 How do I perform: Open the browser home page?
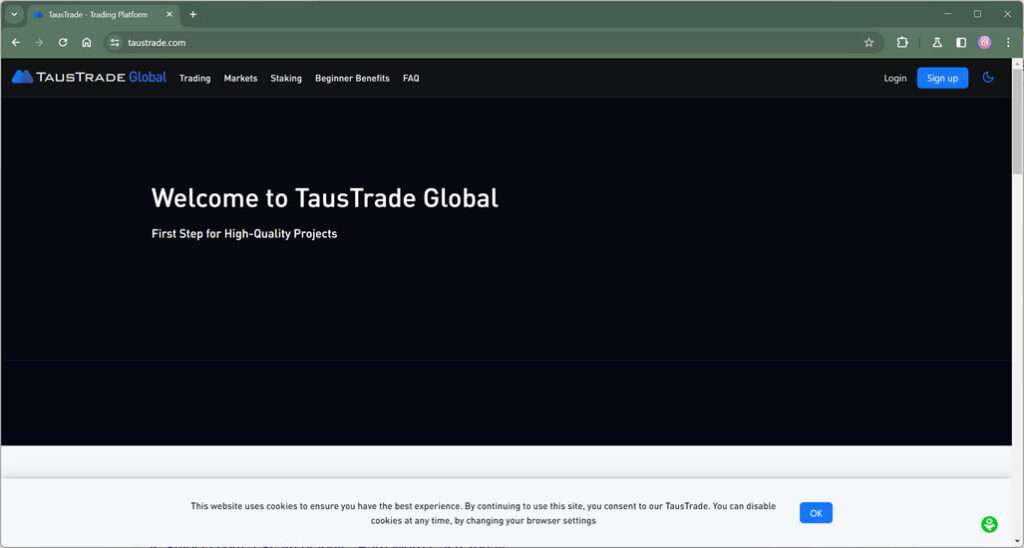pyautogui.click(x=86, y=42)
